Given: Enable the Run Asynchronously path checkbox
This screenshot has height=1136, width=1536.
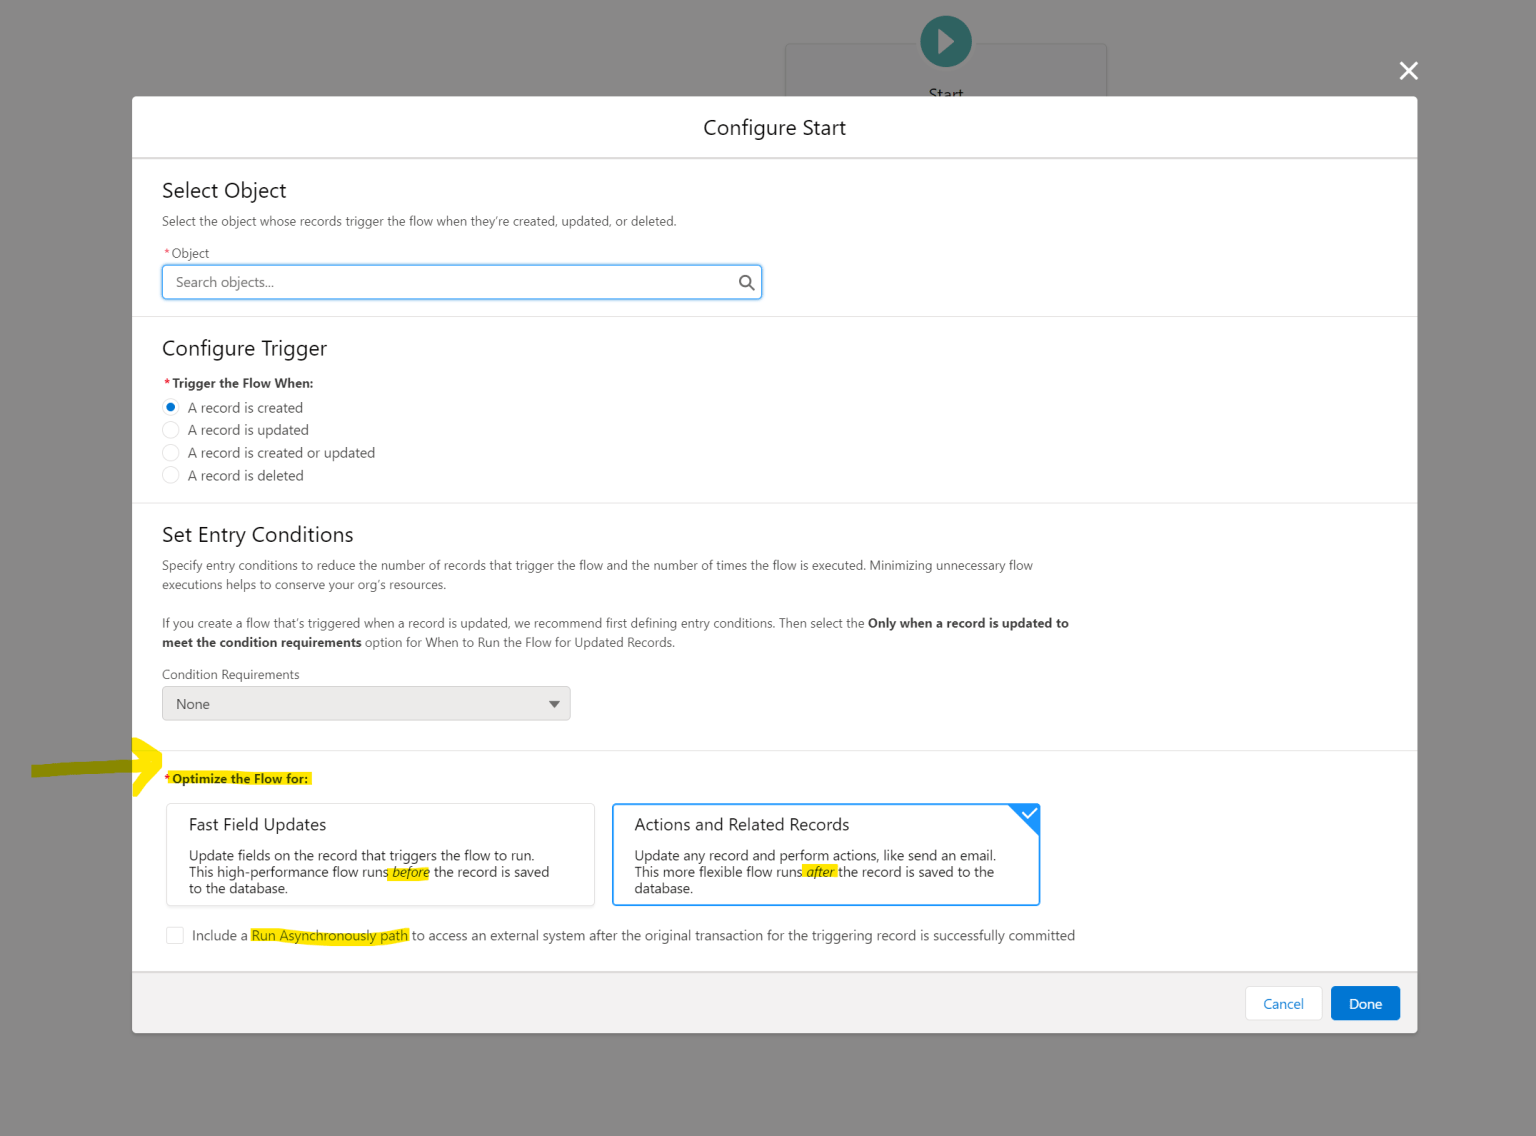Looking at the screenshot, I should (175, 935).
